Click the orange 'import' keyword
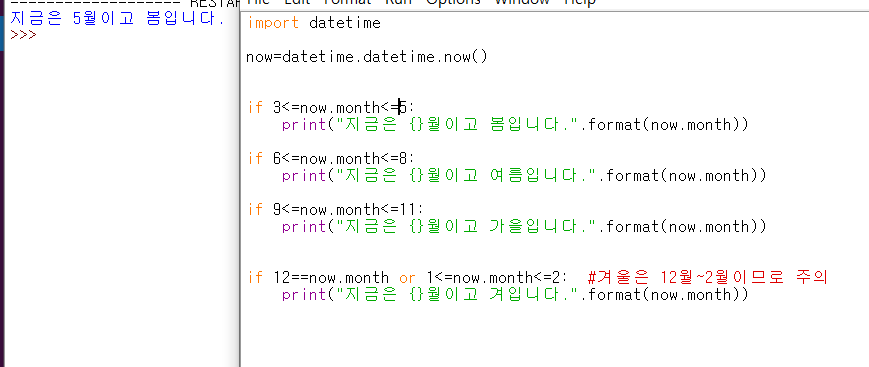This screenshot has height=367, width=869. [x=273, y=23]
